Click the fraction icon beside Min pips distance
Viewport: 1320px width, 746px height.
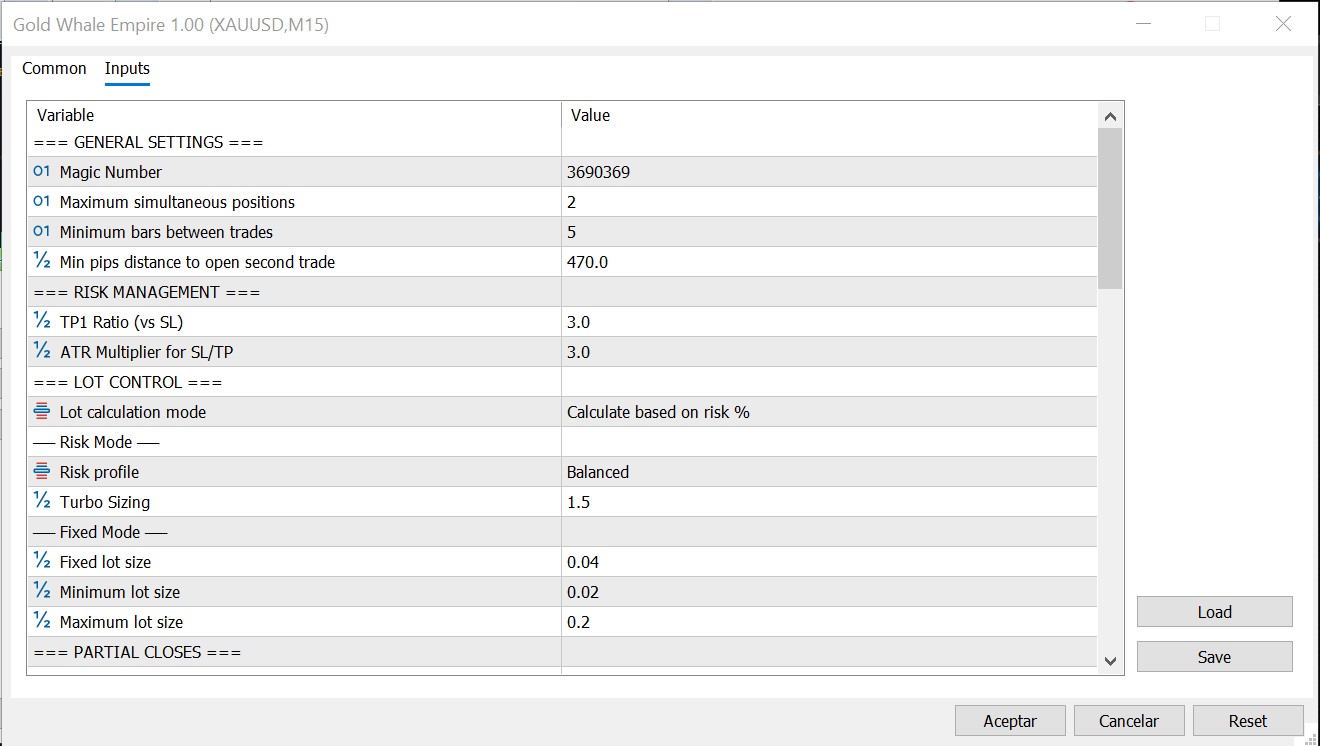[x=40, y=261]
